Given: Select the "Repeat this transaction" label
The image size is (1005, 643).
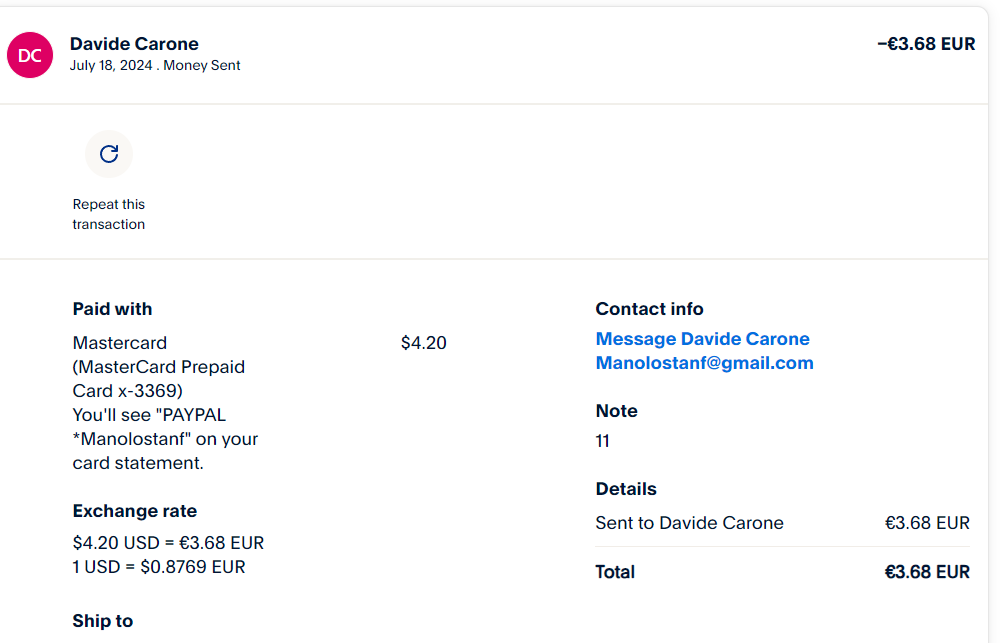Looking at the screenshot, I should point(108,214).
